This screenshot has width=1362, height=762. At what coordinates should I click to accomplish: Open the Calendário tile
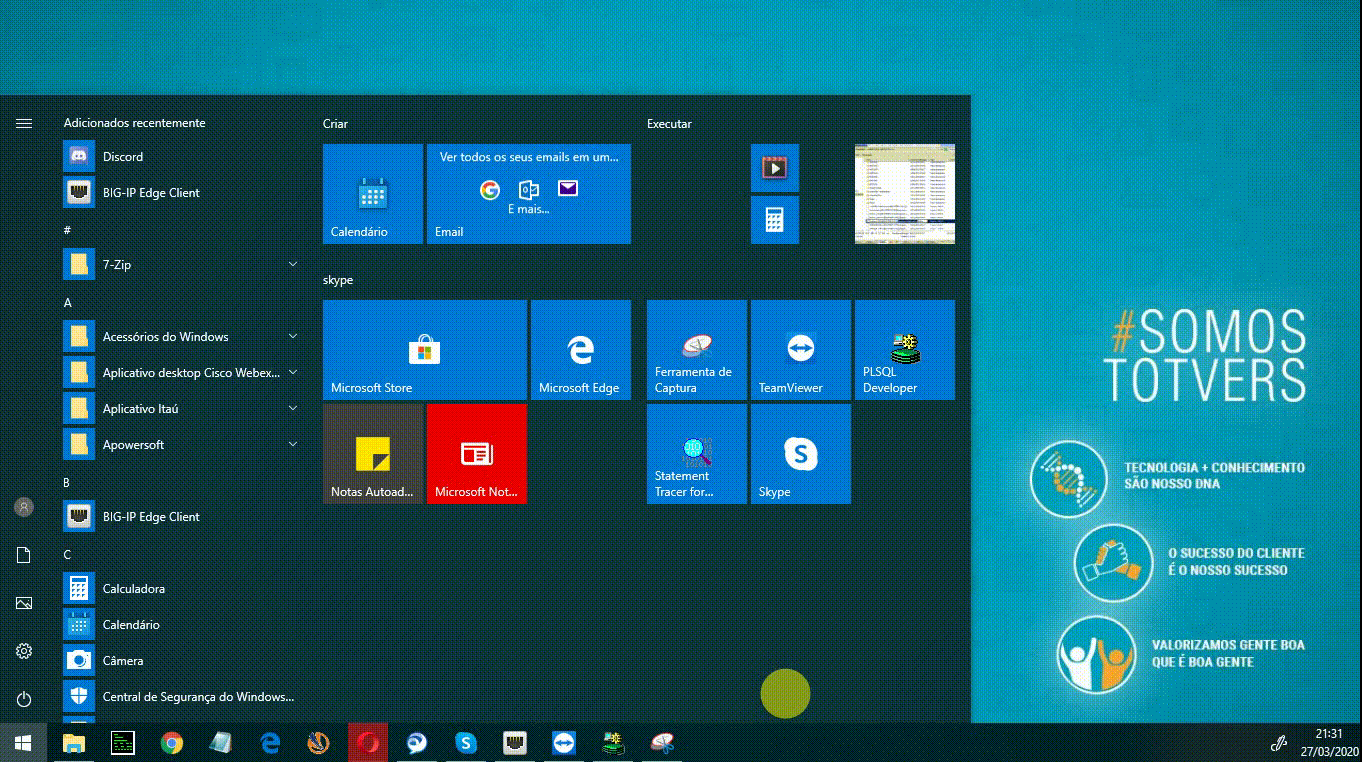pyautogui.click(x=373, y=194)
